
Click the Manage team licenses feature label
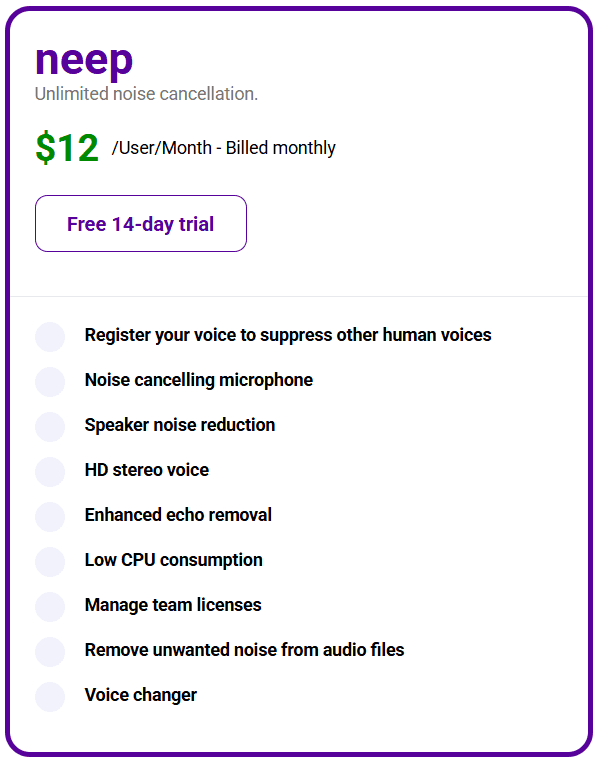point(173,605)
